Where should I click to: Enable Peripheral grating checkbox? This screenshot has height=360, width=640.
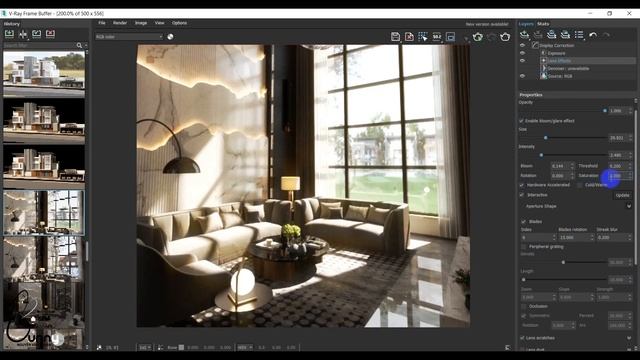coord(524,247)
